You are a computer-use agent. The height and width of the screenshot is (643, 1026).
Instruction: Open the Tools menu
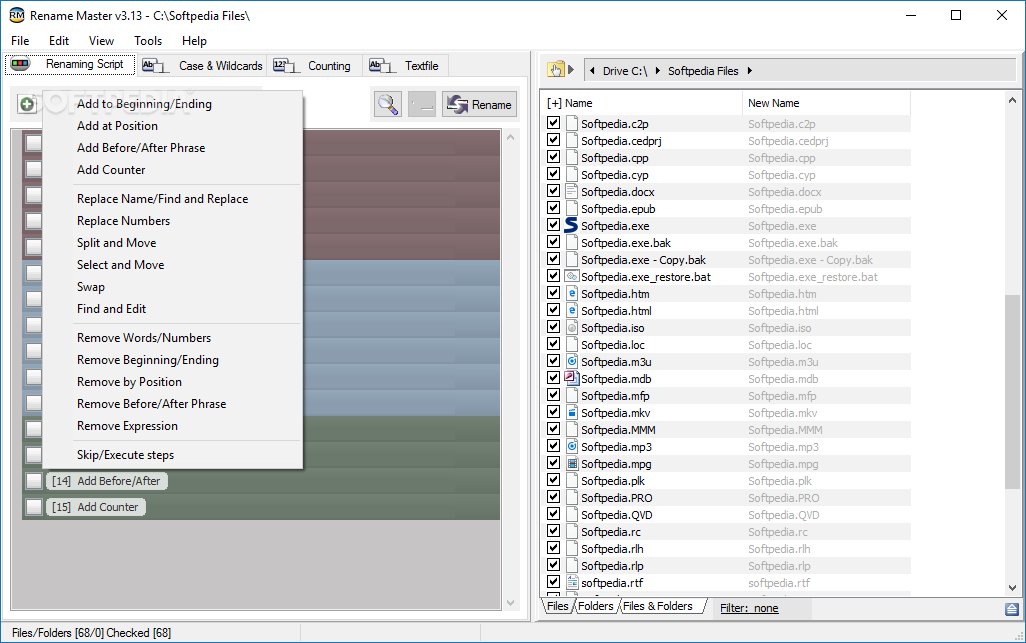tap(148, 41)
